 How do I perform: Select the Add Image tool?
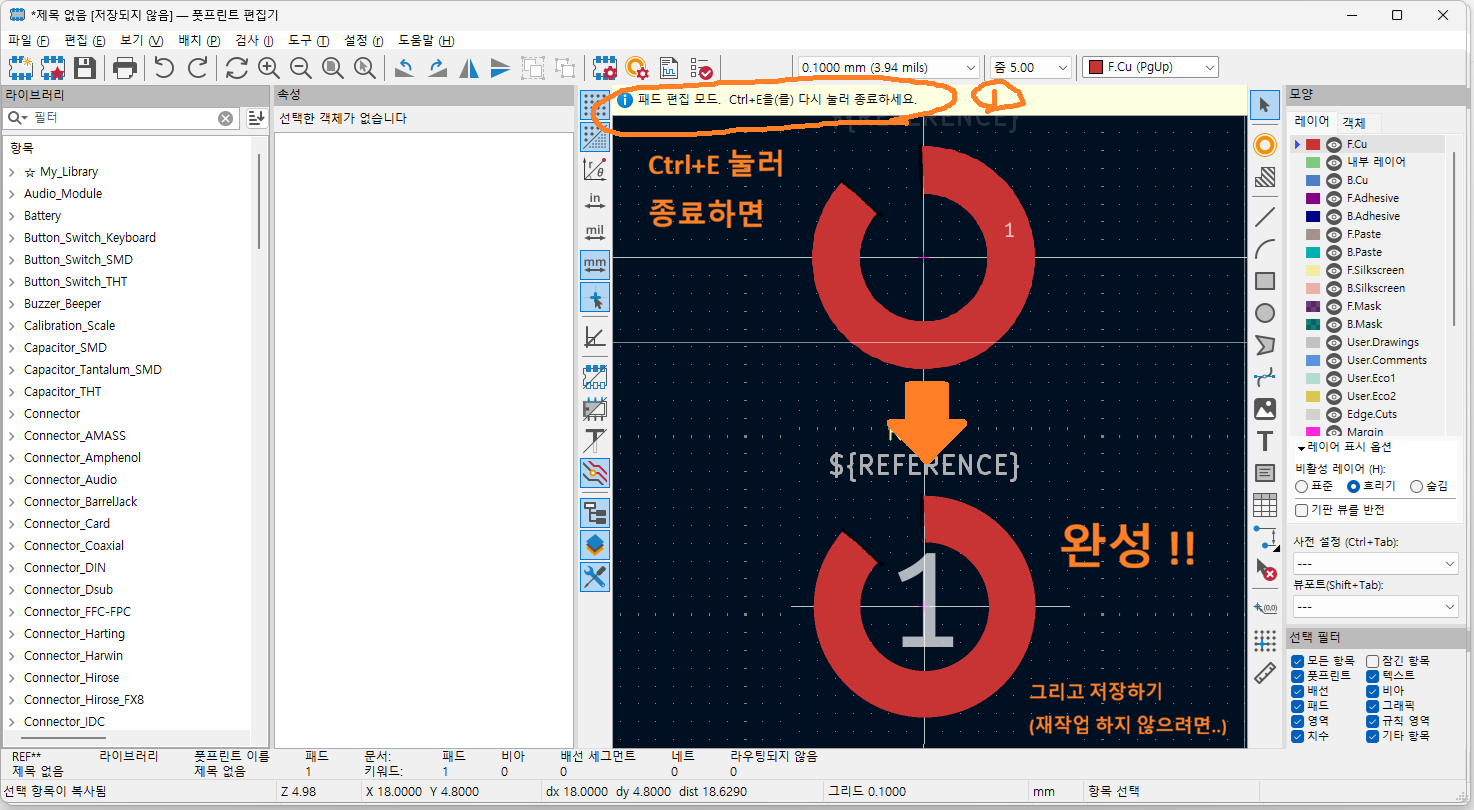[1265, 409]
